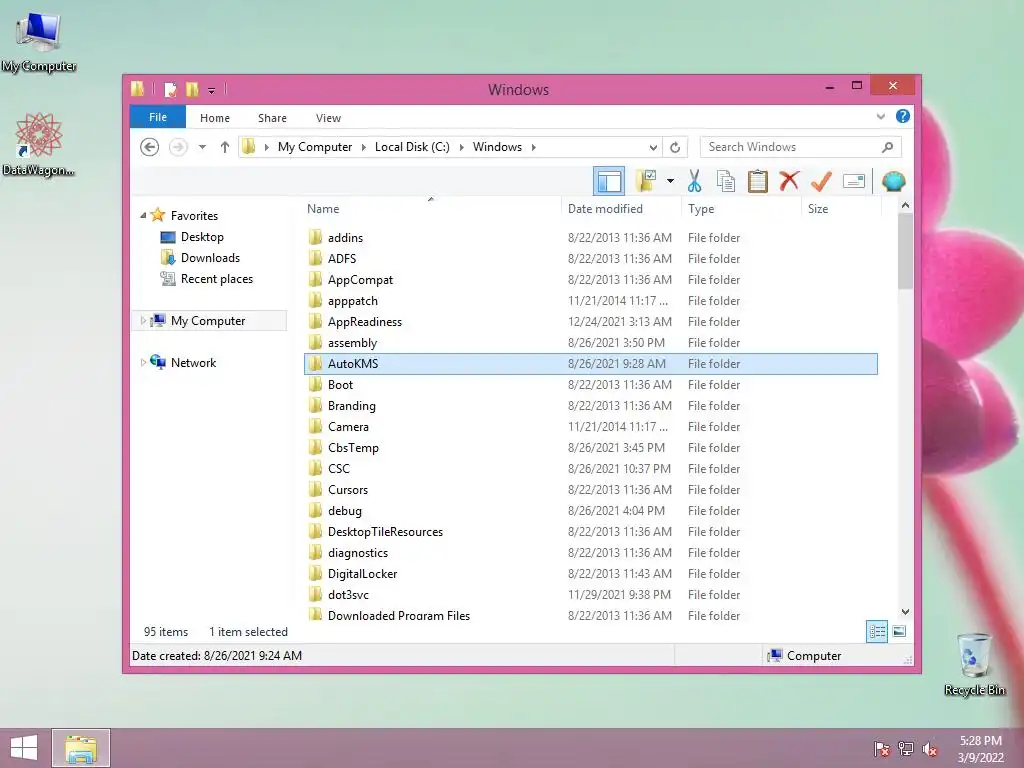Open the DataWagon desktop shortcut

pyautogui.click(x=39, y=144)
